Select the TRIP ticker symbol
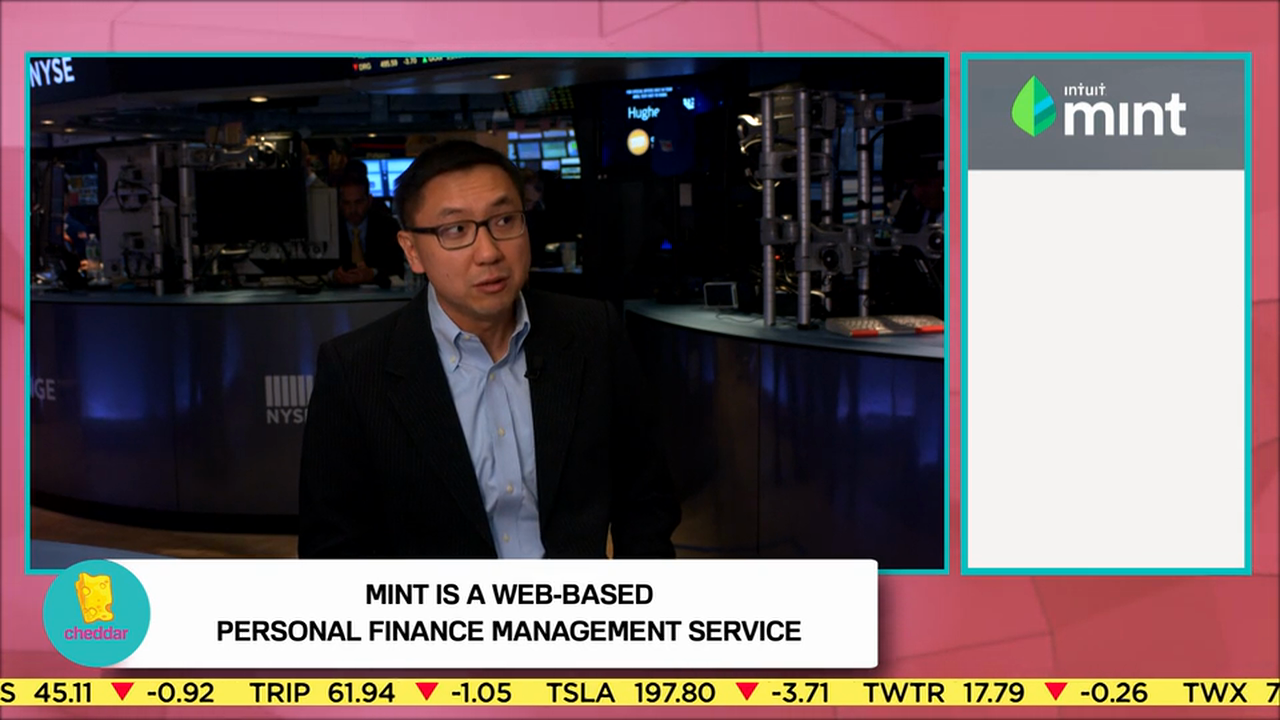Screen dimensions: 1280x720 tap(281, 692)
